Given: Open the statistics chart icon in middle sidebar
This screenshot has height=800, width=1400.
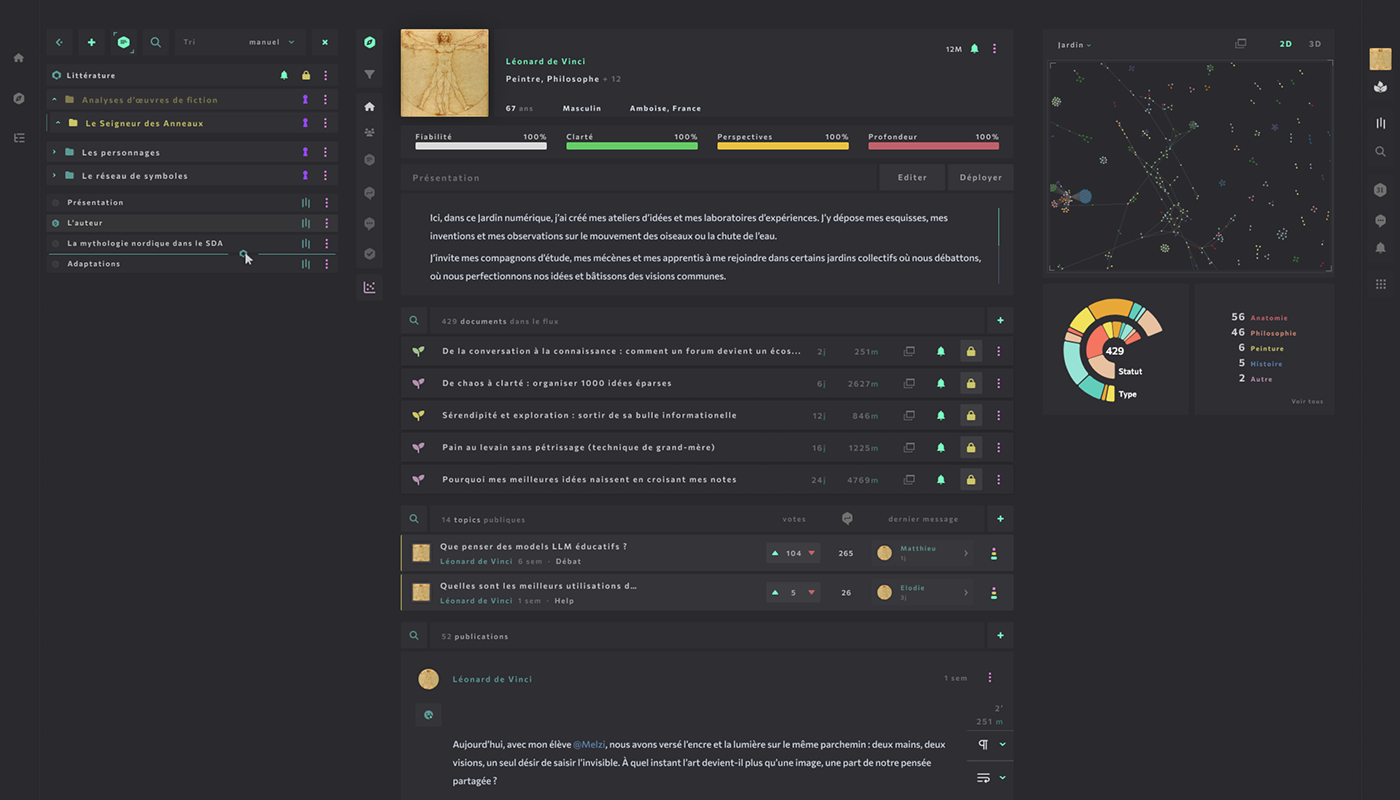Looking at the screenshot, I should coord(369,287).
